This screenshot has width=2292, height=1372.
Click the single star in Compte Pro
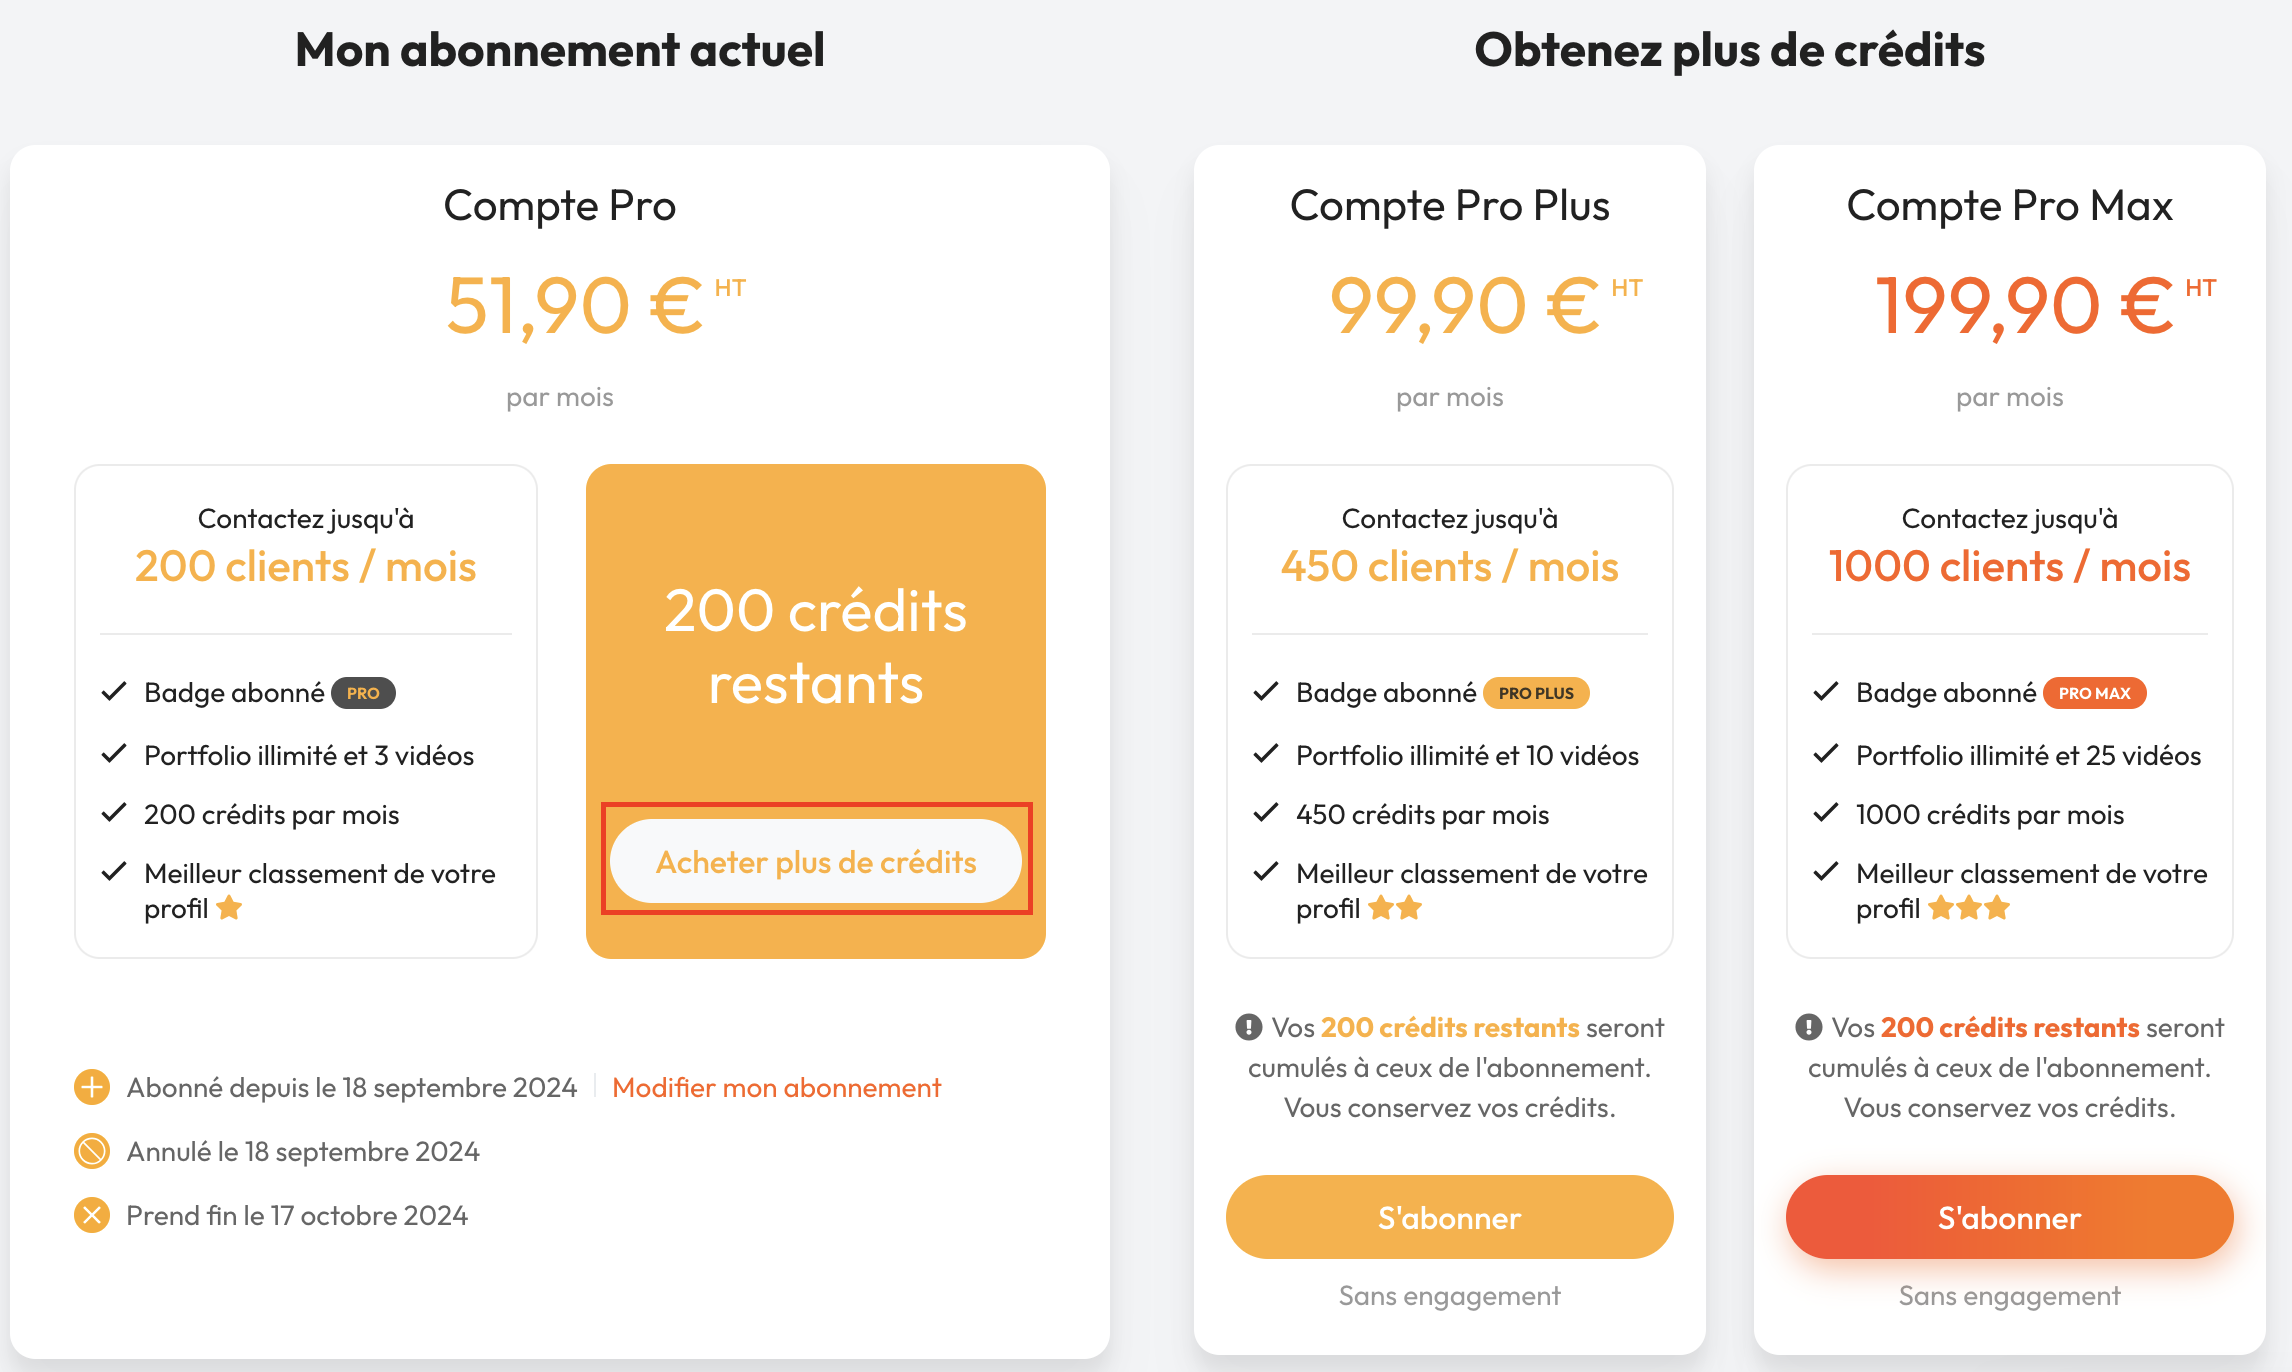coord(229,908)
